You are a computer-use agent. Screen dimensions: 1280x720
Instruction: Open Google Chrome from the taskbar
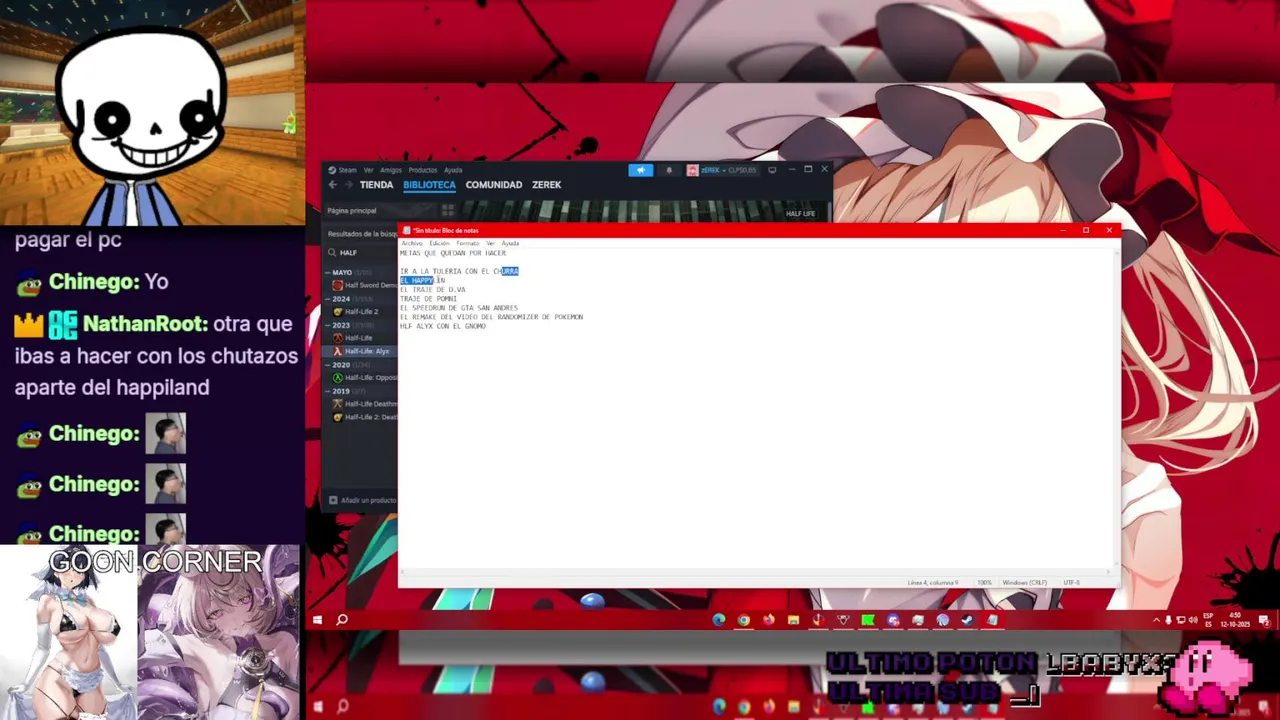[x=744, y=620]
